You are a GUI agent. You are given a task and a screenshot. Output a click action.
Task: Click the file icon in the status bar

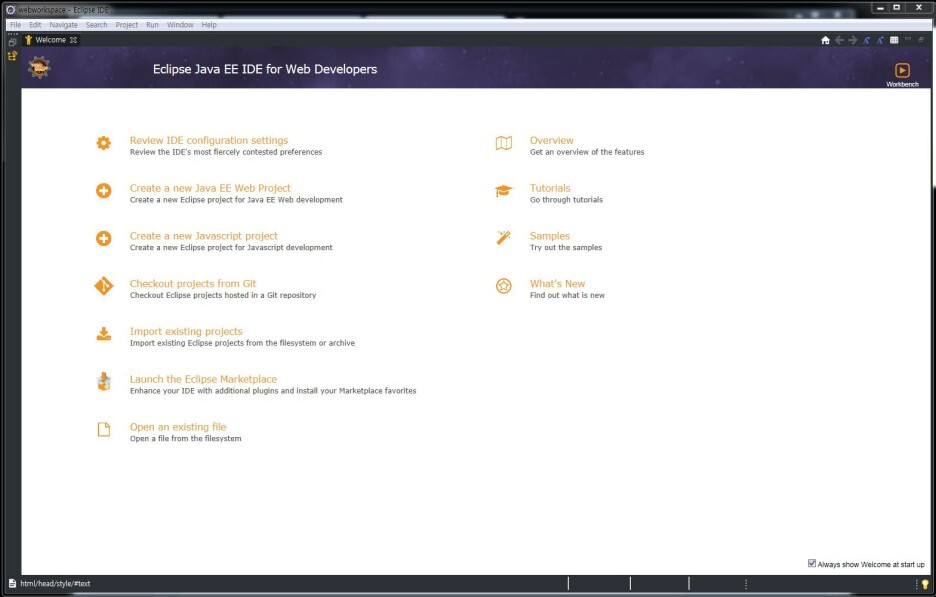click(x=12, y=583)
